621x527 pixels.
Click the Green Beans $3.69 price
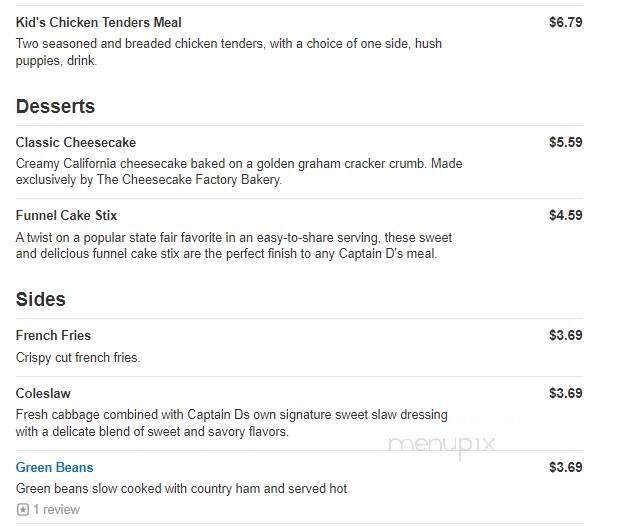tap(565, 467)
